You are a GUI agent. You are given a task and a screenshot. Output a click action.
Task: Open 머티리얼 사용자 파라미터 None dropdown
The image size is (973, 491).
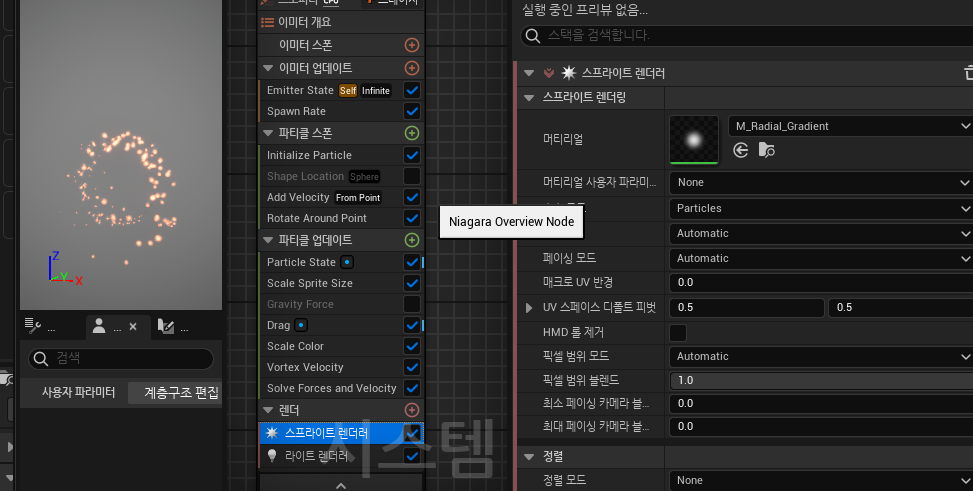821,182
